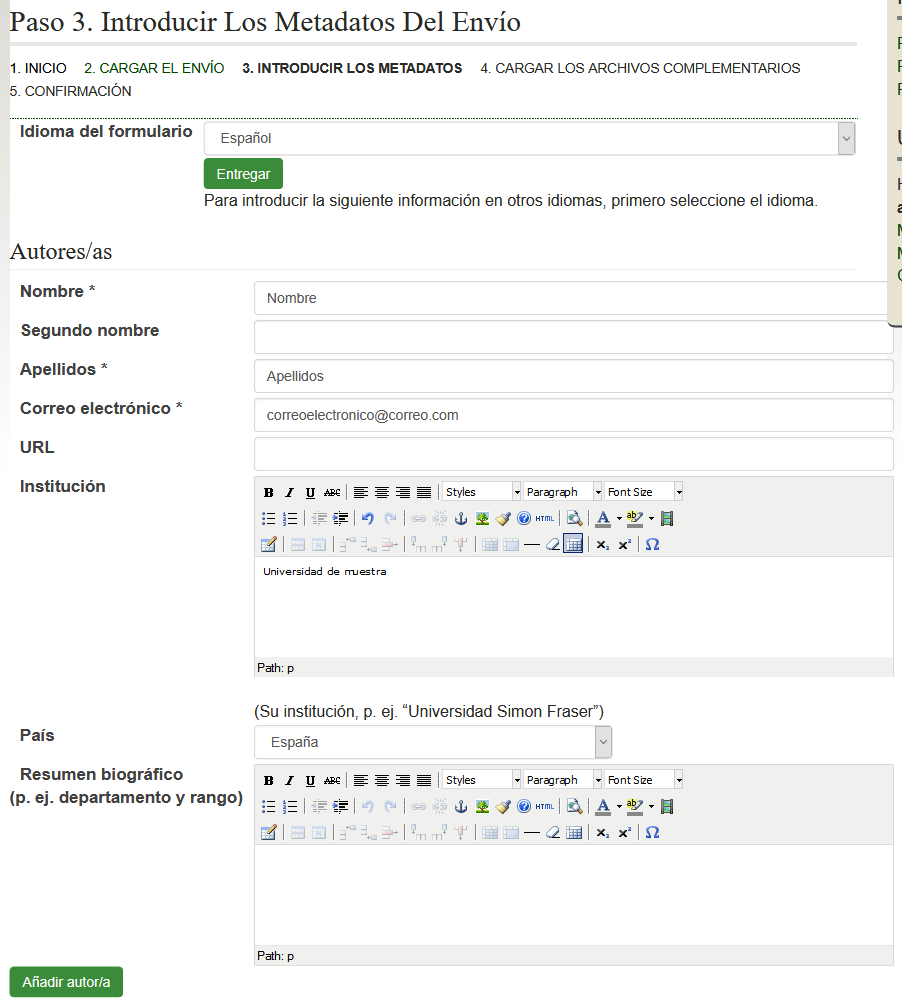Insert anchor in the Institución editor
This screenshot has height=998, width=902.
click(x=461, y=518)
